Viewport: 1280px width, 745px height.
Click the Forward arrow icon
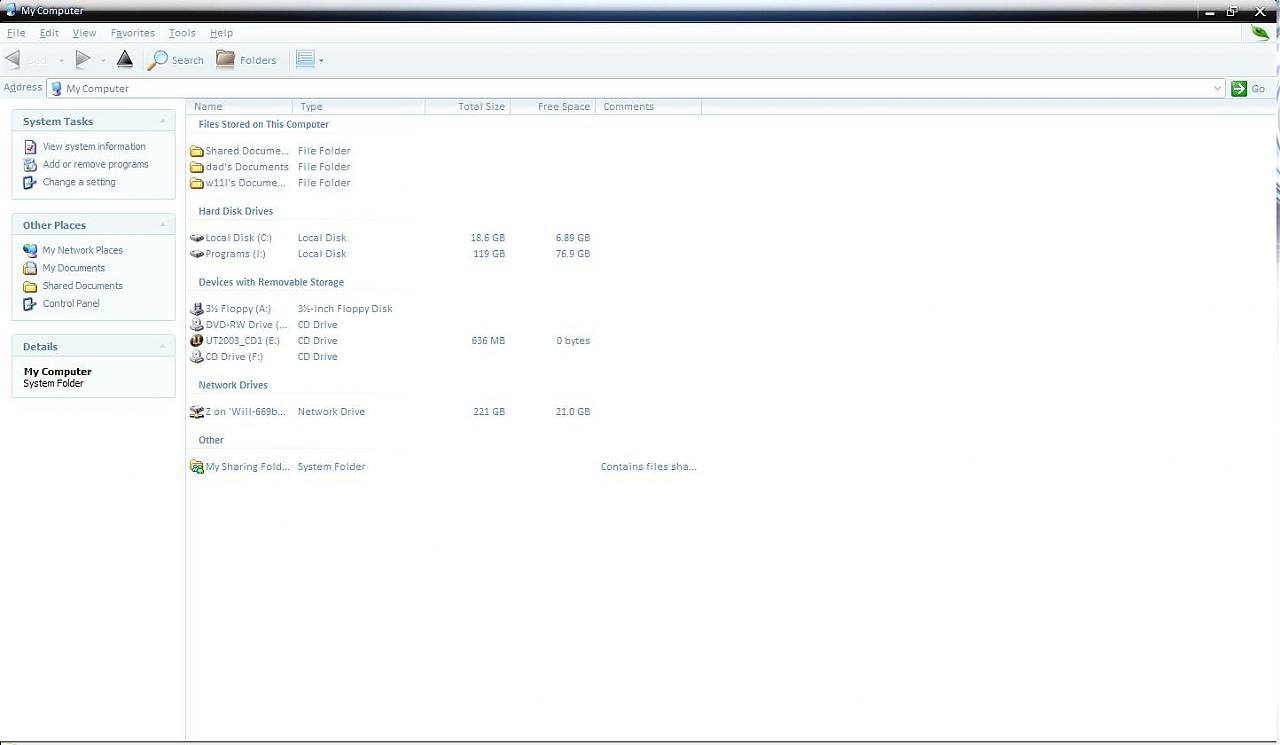83,60
